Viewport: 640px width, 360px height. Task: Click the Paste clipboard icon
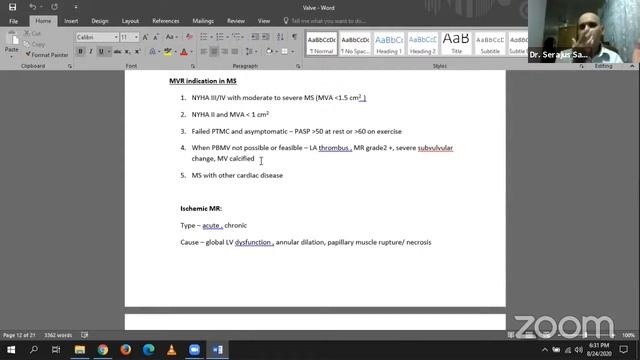[12, 39]
